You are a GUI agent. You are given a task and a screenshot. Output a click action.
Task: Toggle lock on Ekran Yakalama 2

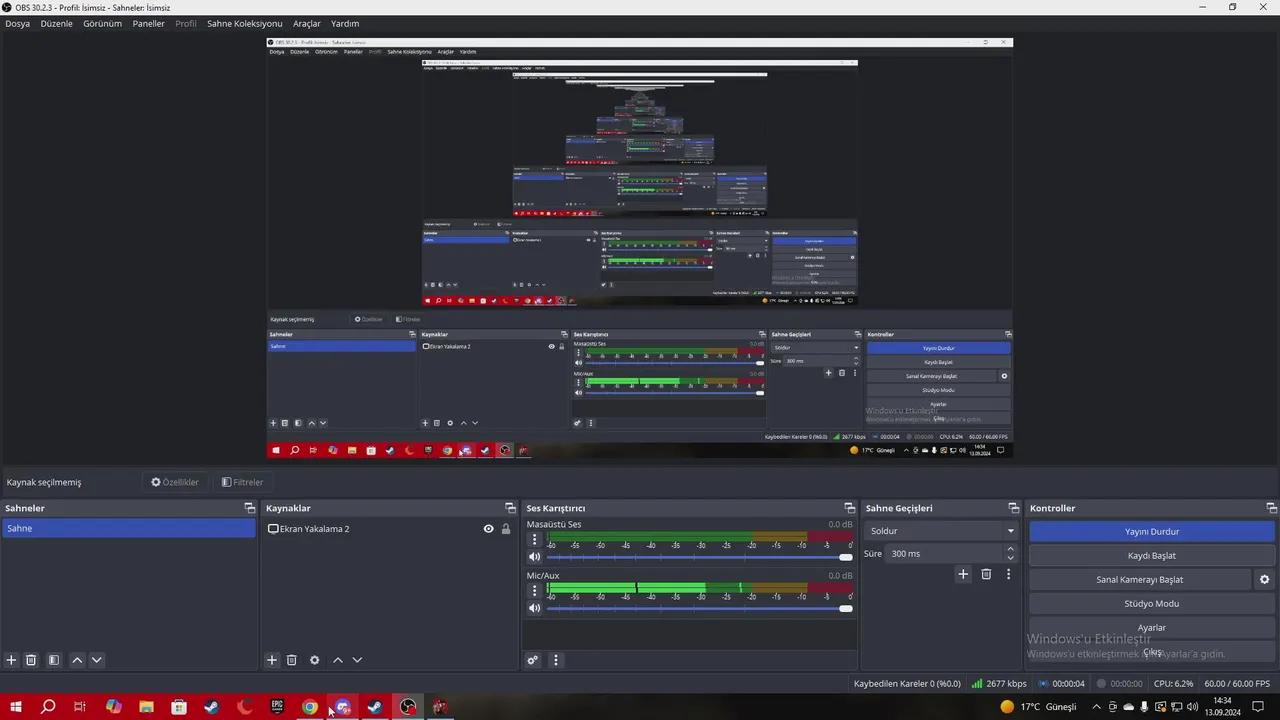506,529
